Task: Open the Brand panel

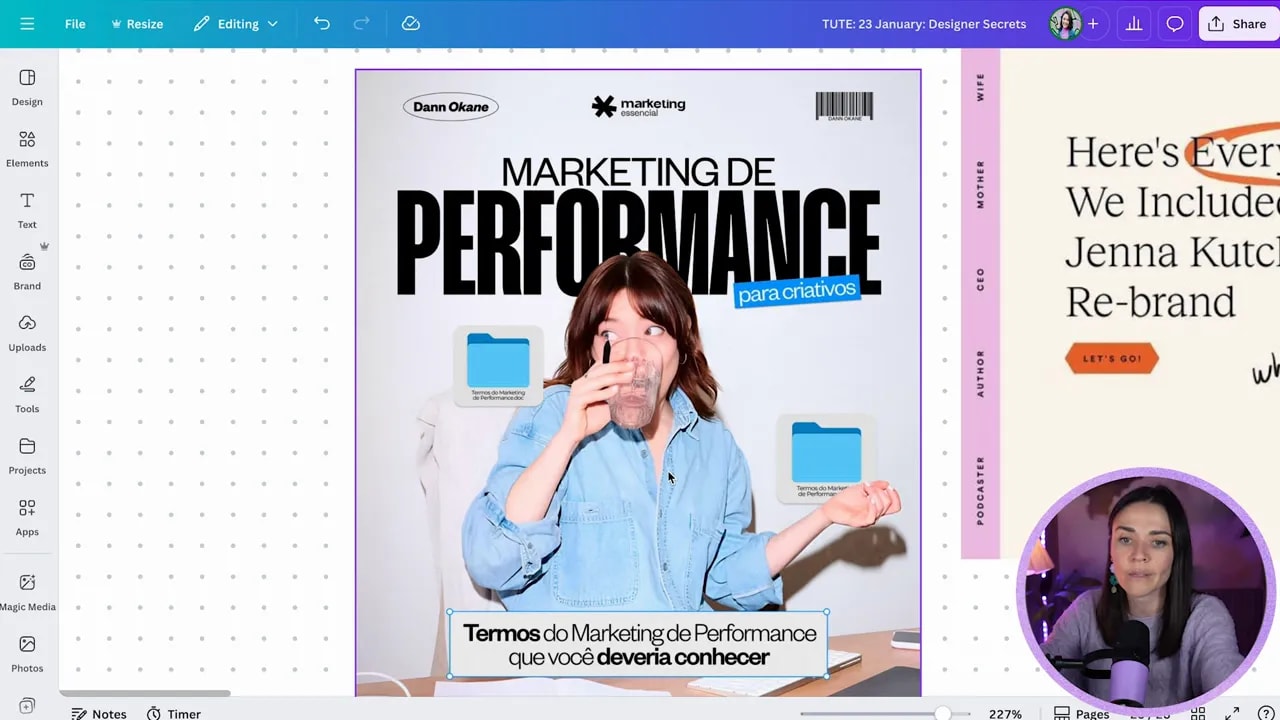Action: [26, 272]
